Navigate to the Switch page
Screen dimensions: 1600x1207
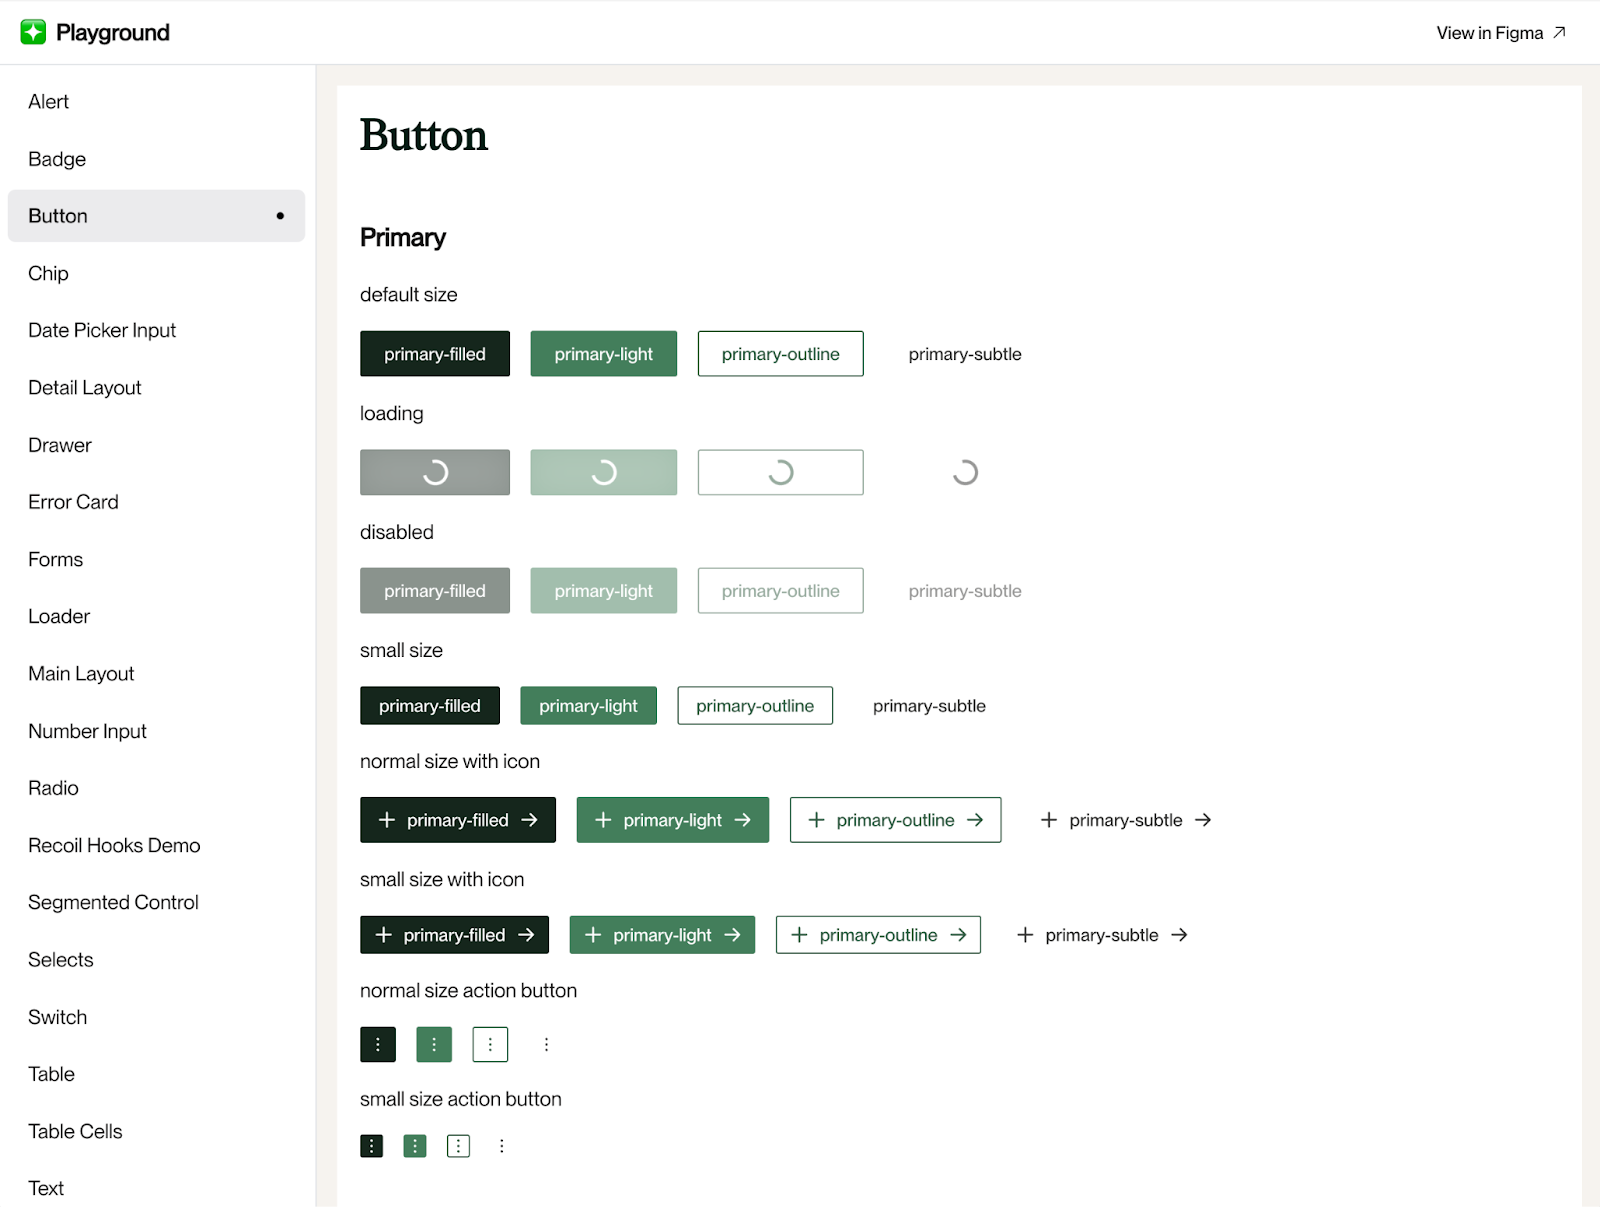pos(156,1017)
